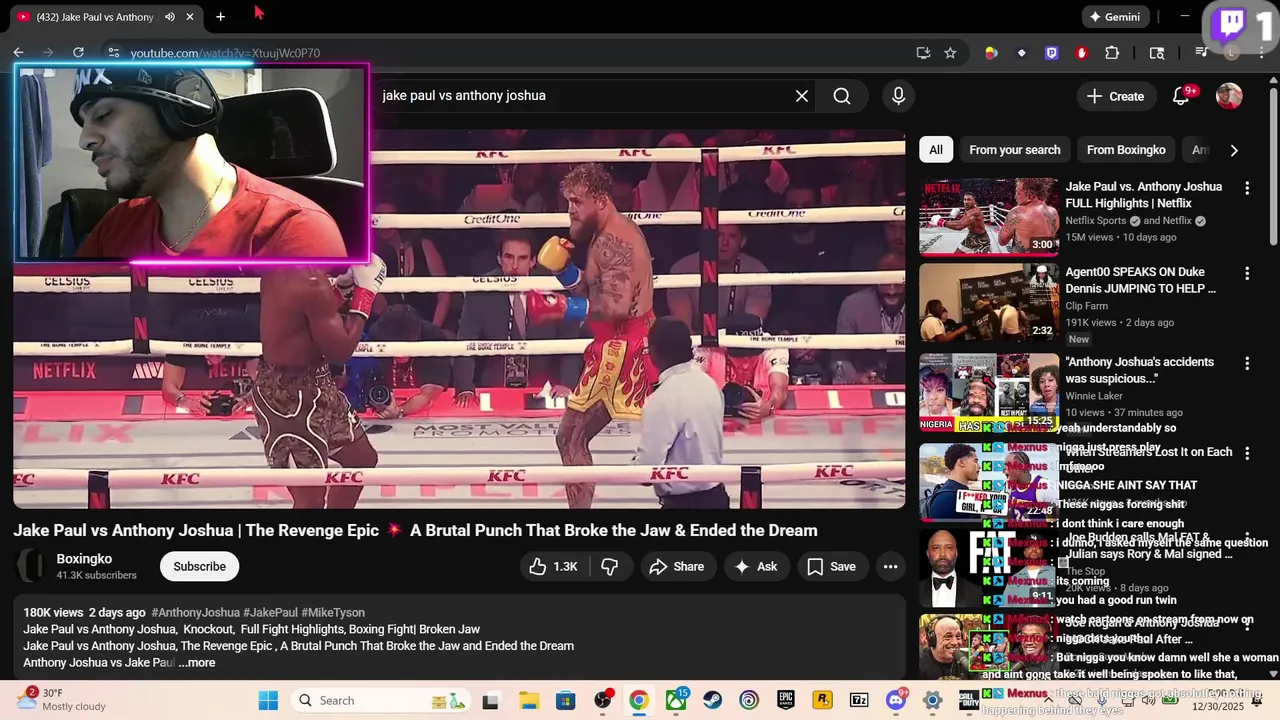Click the Chrome address bar URL
Viewport: 1280px width, 720px height.
click(225, 53)
